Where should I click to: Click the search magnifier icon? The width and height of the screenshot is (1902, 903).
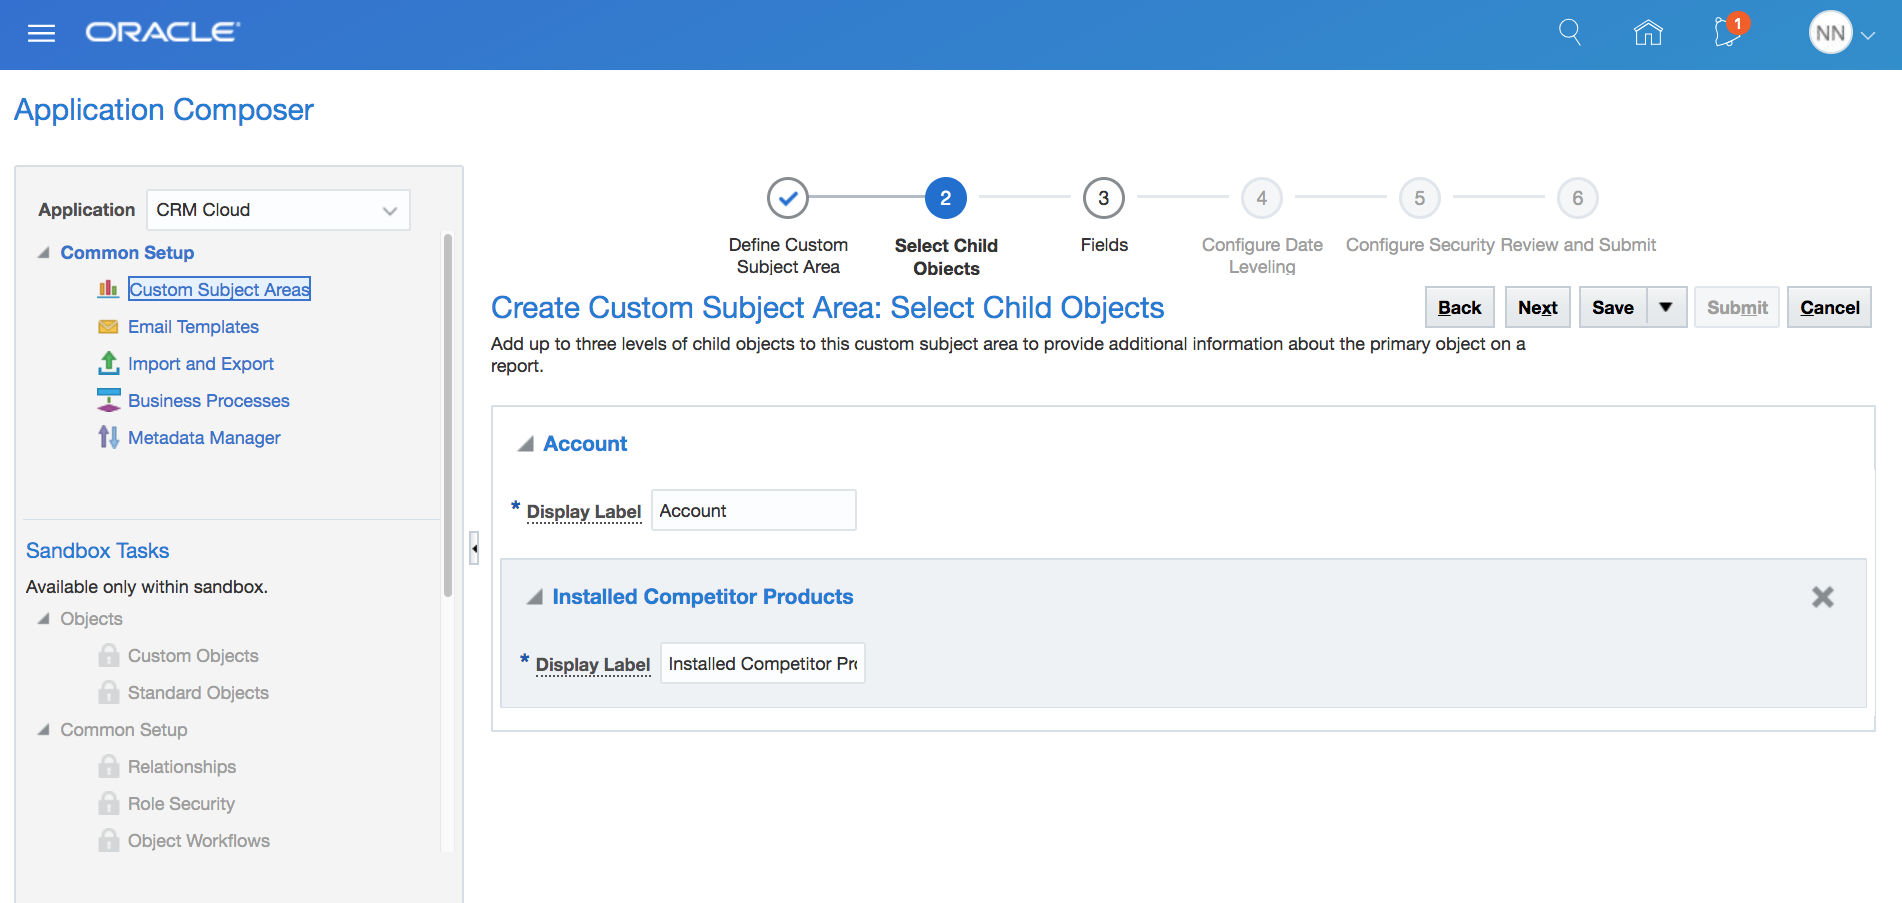[x=1570, y=33]
